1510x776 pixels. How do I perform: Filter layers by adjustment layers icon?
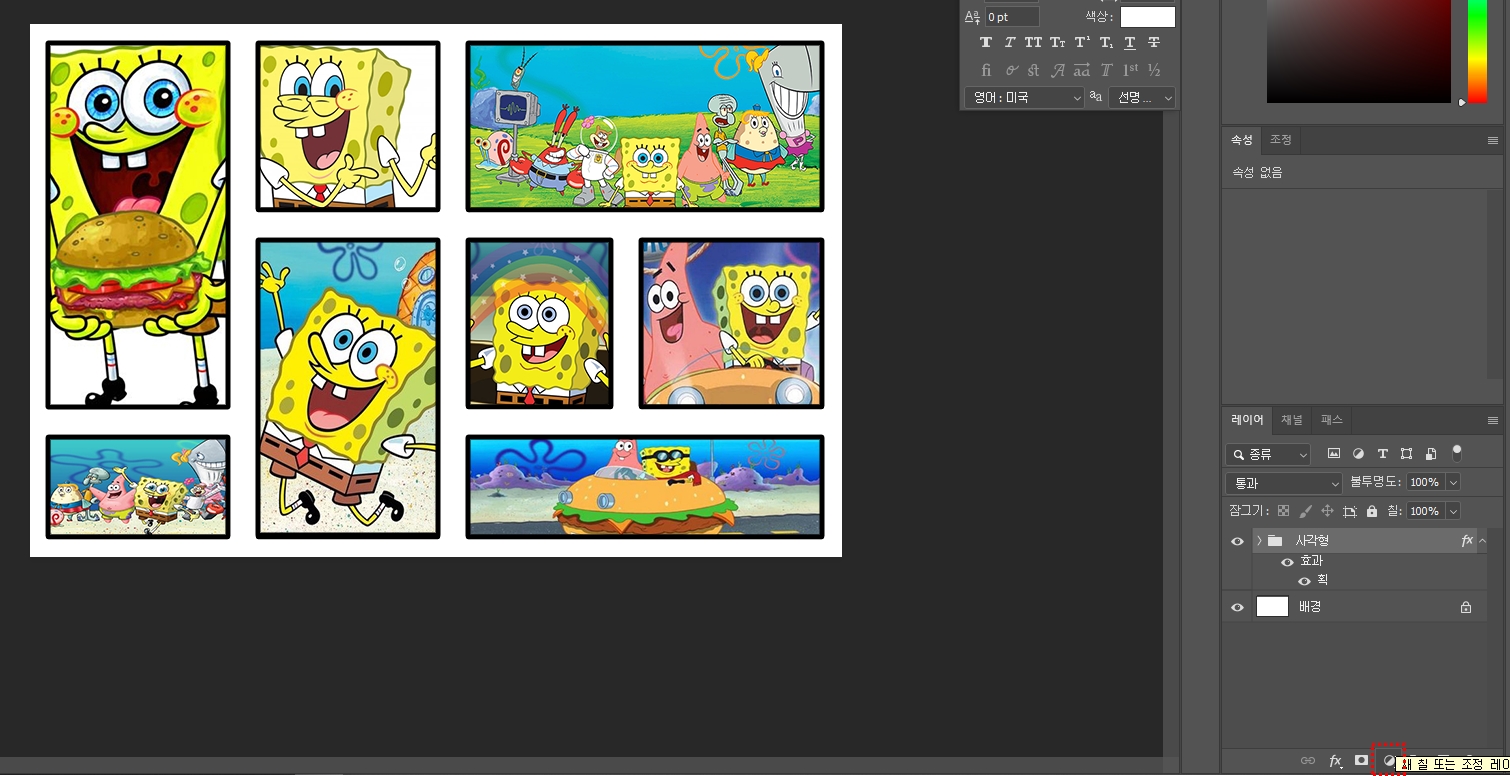pyautogui.click(x=1358, y=454)
